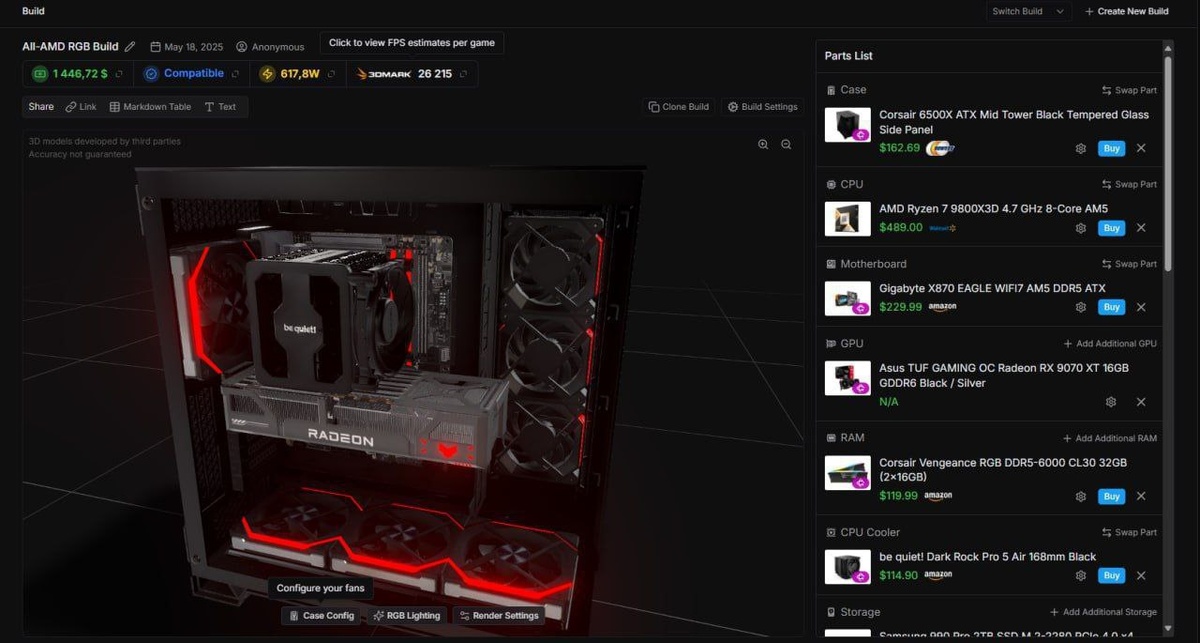The image size is (1200, 643).
Task: Open settings gear for Corsair 6500X case
Action: [x=1081, y=148]
